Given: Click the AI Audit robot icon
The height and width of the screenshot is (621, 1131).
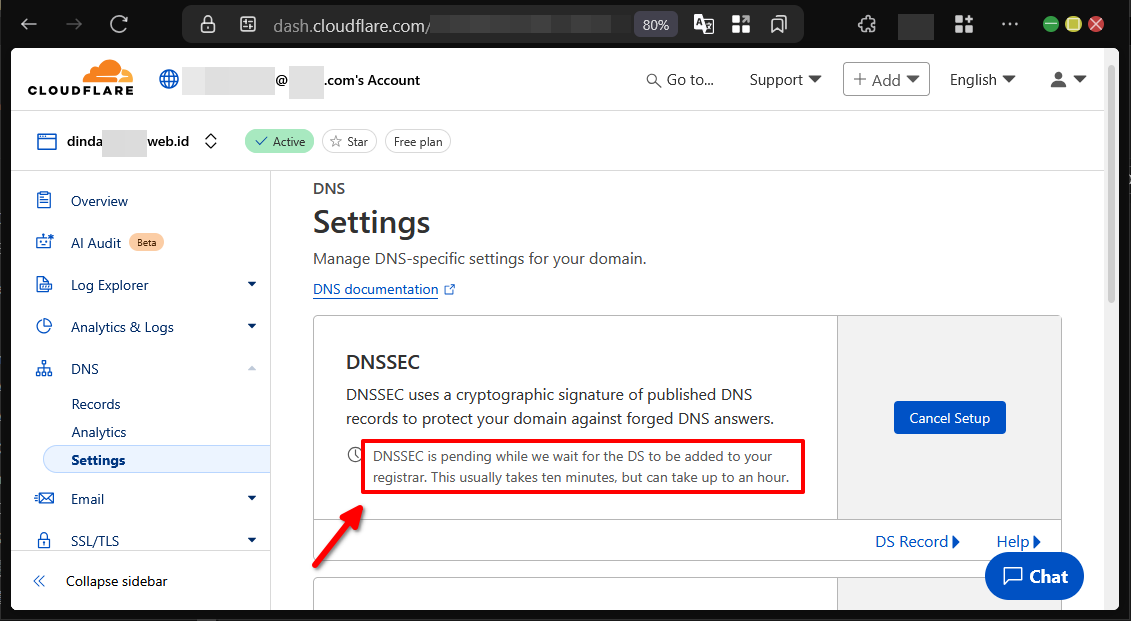Looking at the screenshot, I should pos(44,242).
